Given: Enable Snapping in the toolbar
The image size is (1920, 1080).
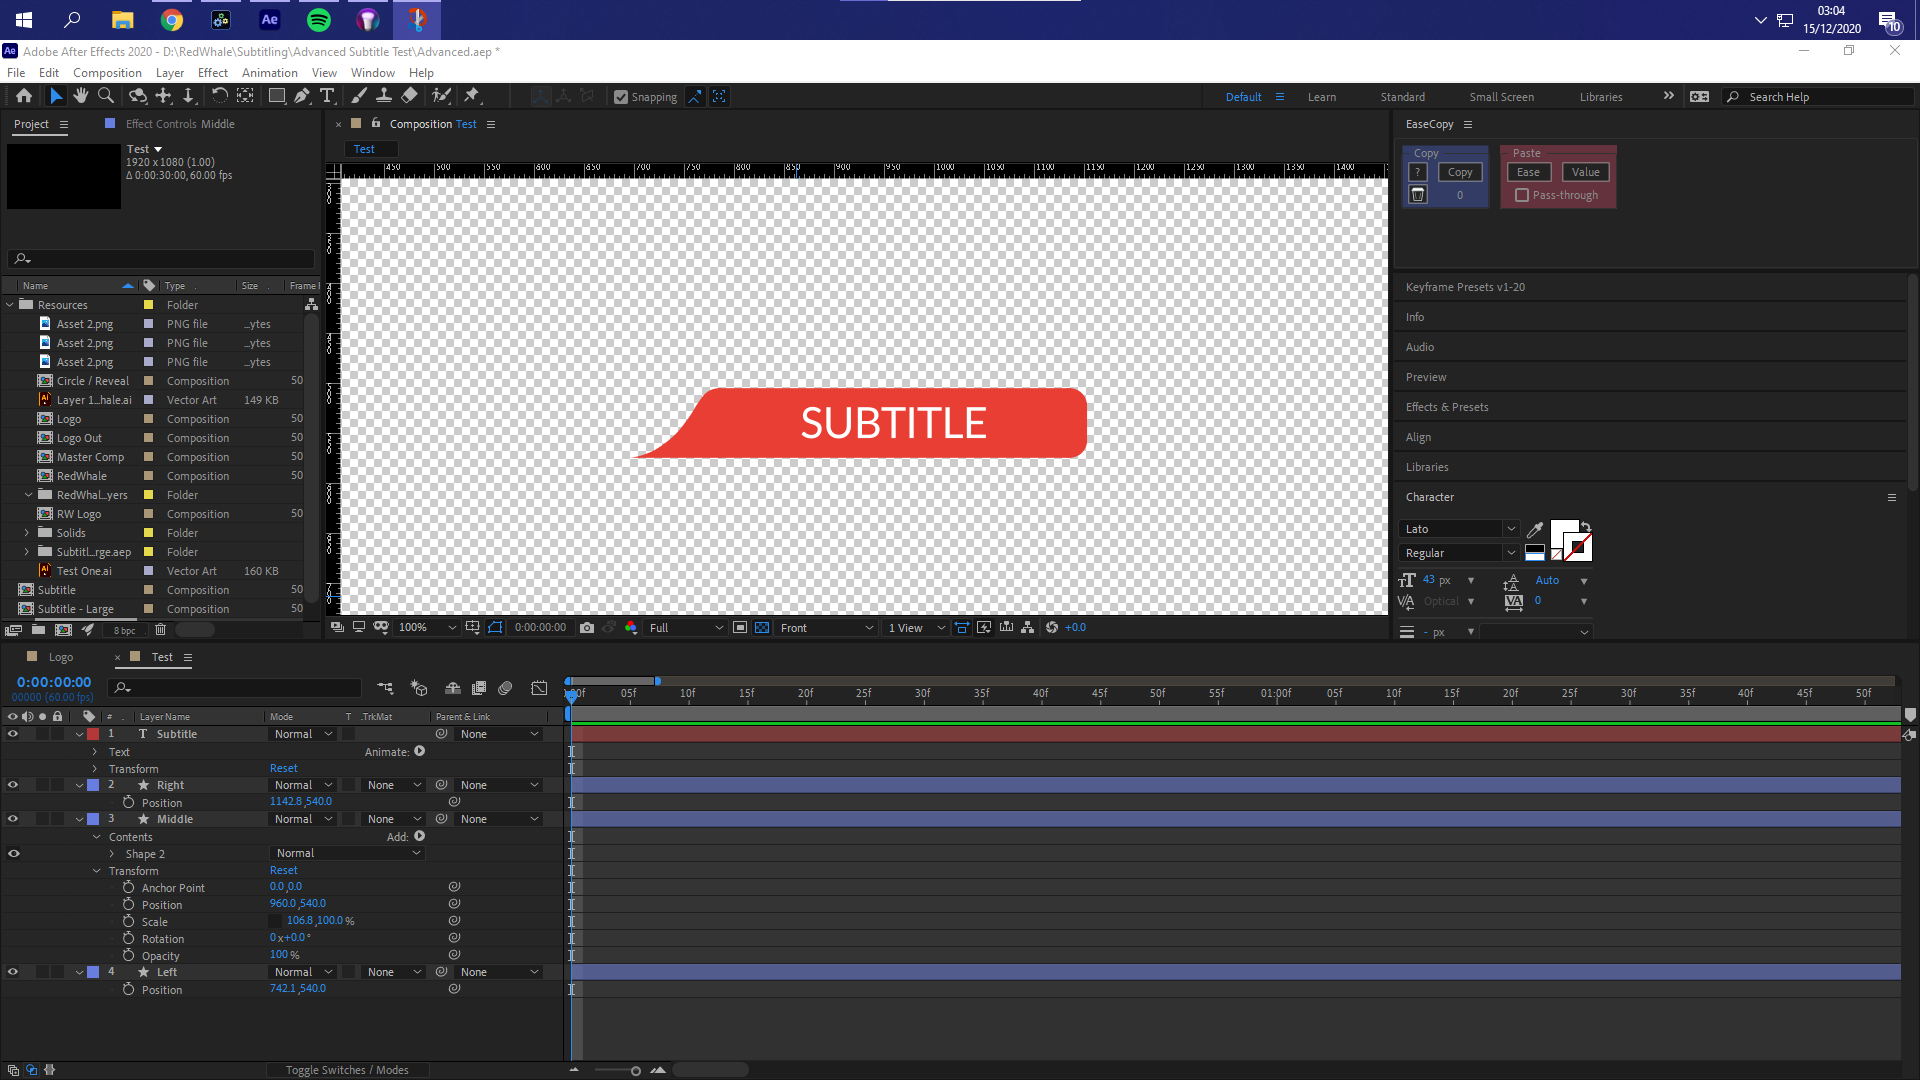Looking at the screenshot, I should pyautogui.click(x=621, y=96).
